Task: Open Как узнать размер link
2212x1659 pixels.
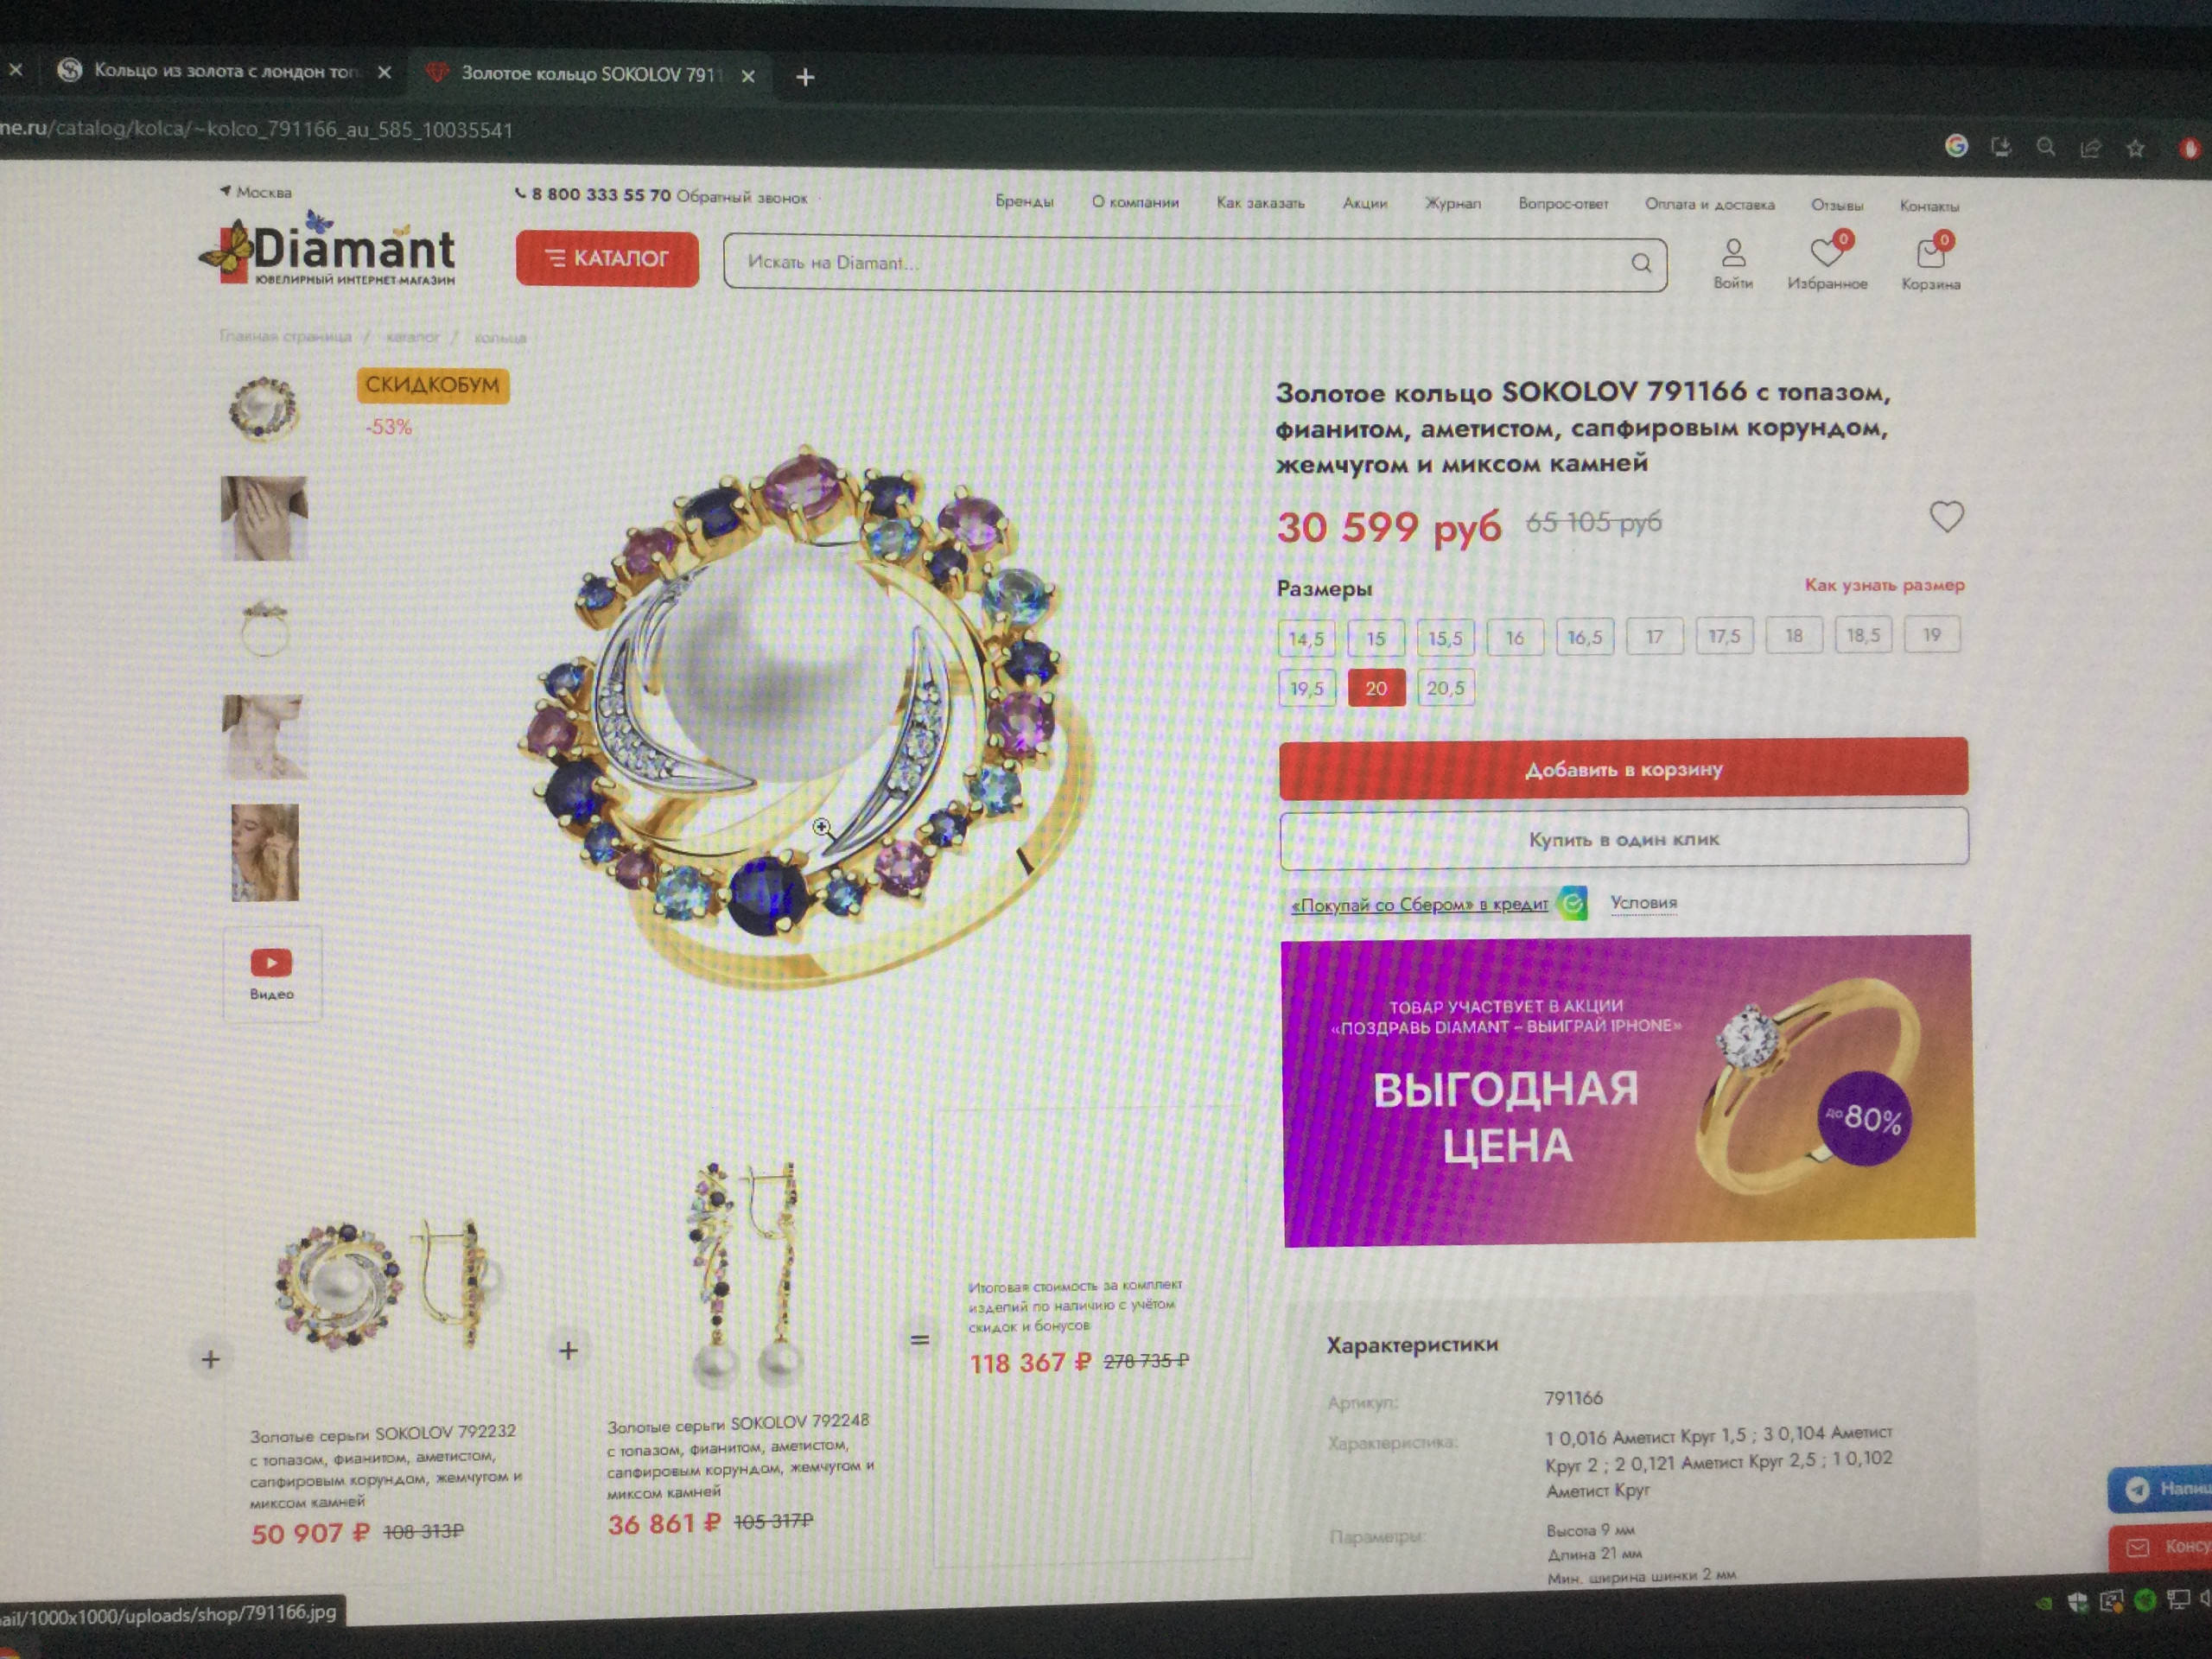Action: coord(1884,584)
